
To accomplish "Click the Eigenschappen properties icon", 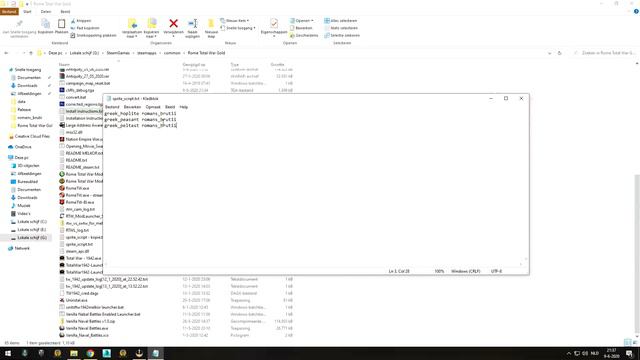I will (274, 23).
